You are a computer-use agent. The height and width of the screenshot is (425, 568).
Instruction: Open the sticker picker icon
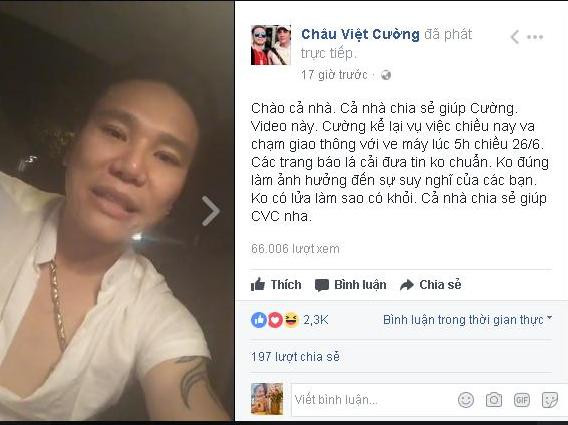[550, 400]
